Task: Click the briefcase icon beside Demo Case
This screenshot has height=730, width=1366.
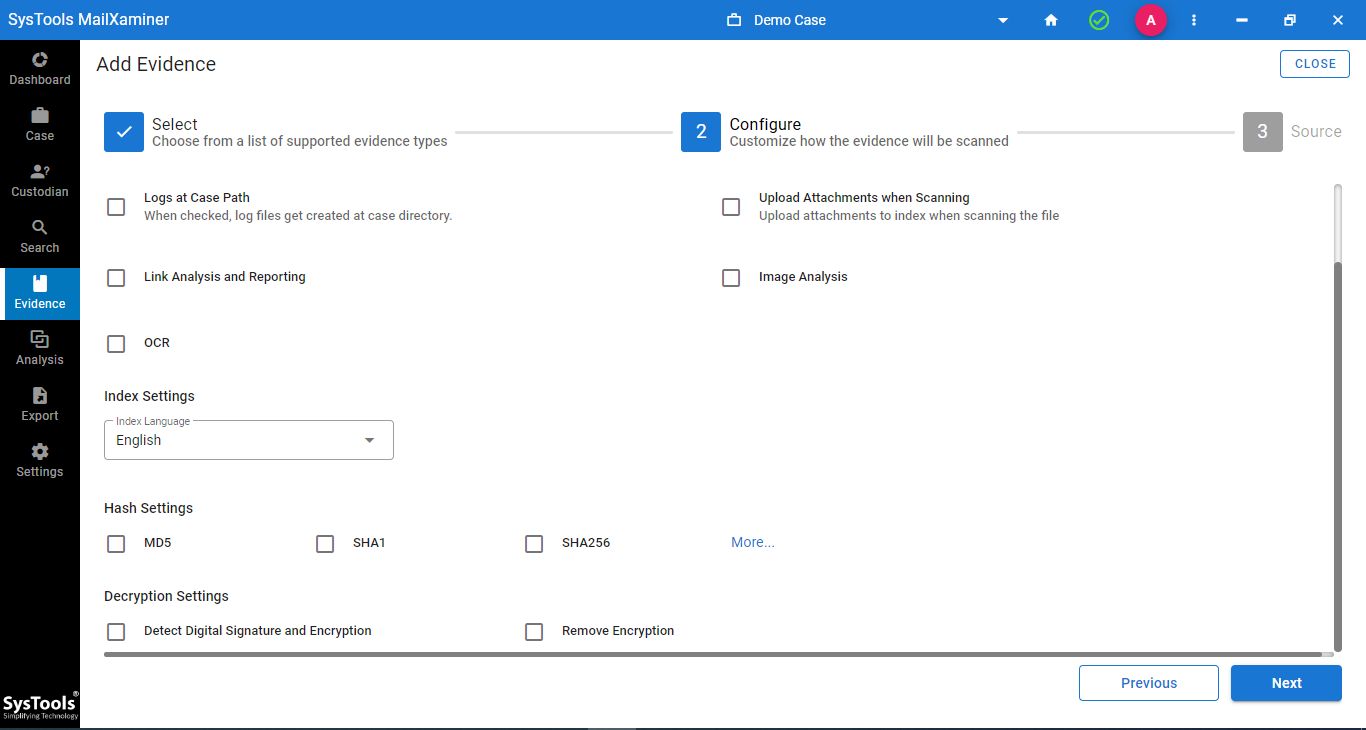Action: coord(734,20)
